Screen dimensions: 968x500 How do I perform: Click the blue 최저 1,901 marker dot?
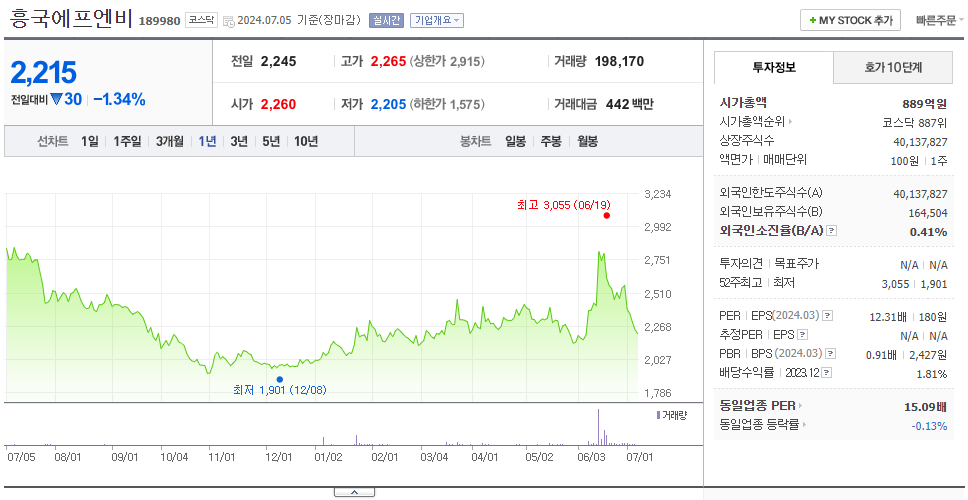(x=280, y=379)
